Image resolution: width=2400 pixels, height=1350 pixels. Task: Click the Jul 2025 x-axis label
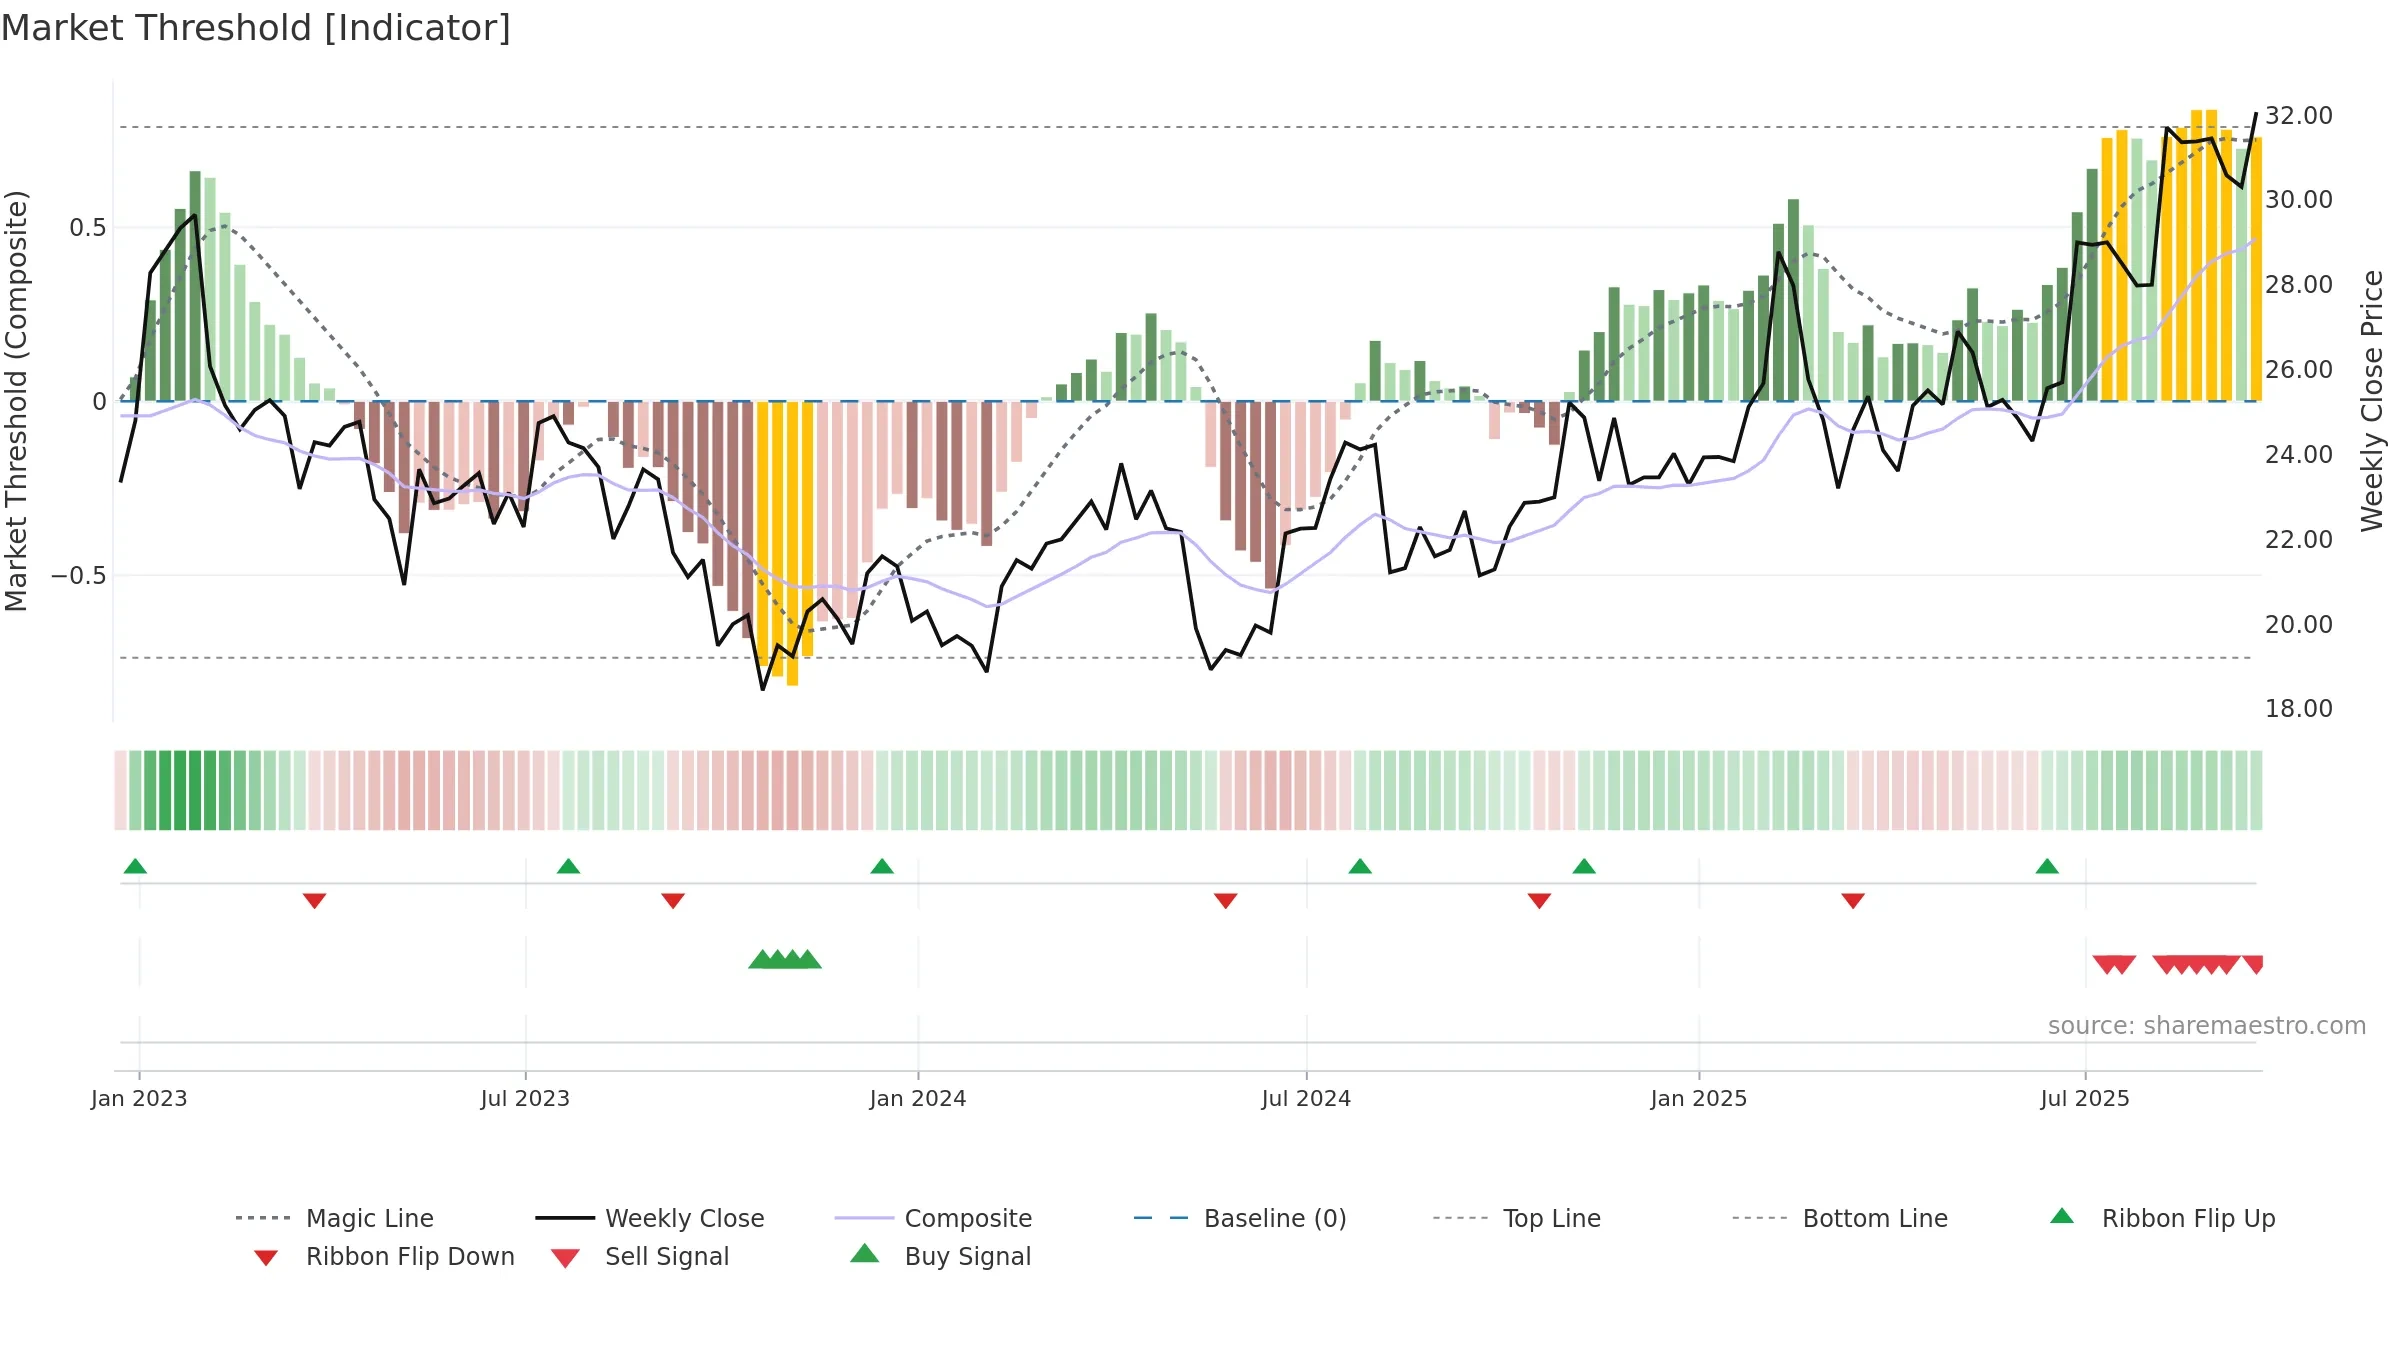(2085, 1099)
